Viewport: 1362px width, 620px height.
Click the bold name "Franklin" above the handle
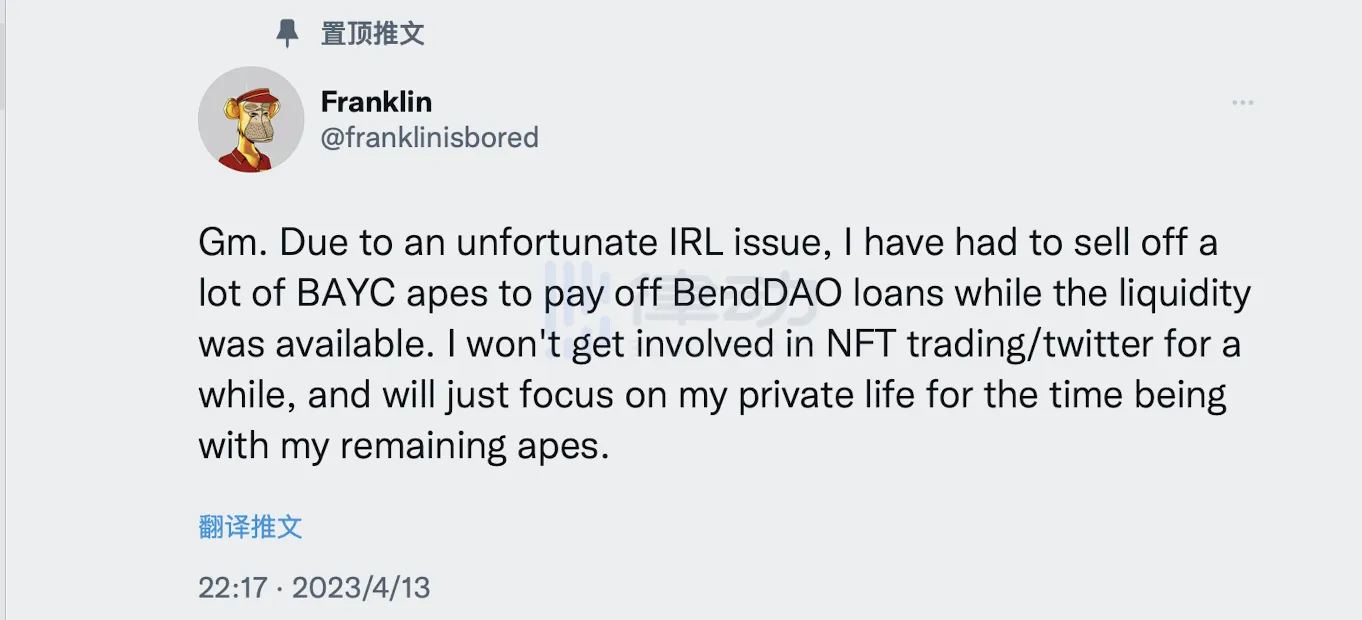click(x=376, y=101)
